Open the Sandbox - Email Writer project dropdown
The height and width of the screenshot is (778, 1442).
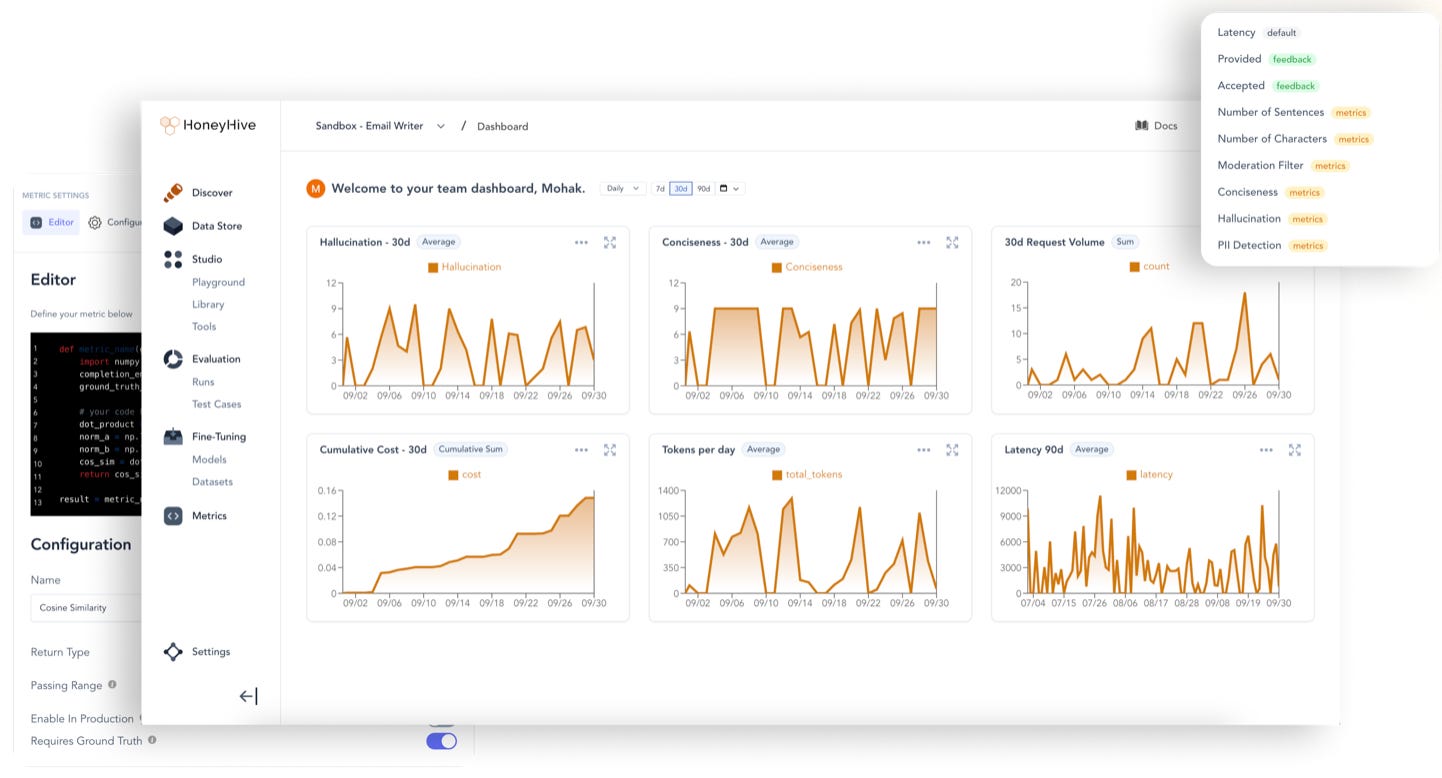380,126
